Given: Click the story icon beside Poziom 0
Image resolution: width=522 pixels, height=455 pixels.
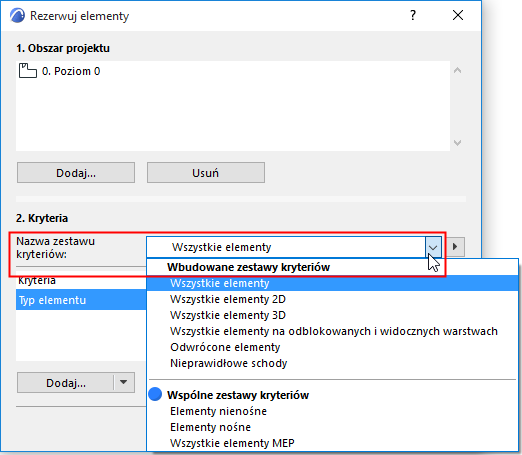Looking at the screenshot, I should click(28, 71).
